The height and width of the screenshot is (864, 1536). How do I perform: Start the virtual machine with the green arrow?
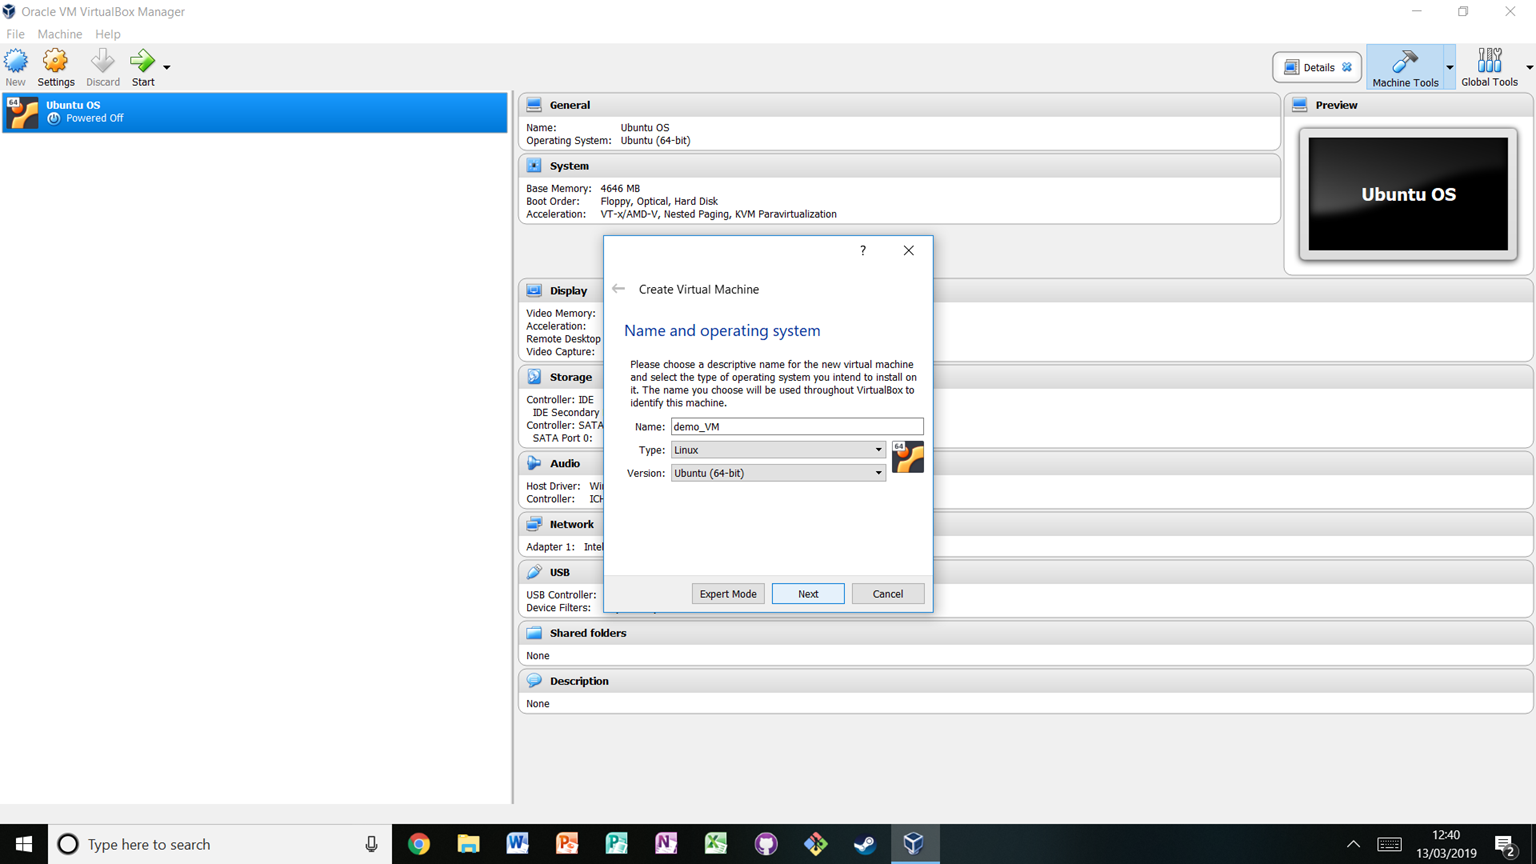click(142, 60)
